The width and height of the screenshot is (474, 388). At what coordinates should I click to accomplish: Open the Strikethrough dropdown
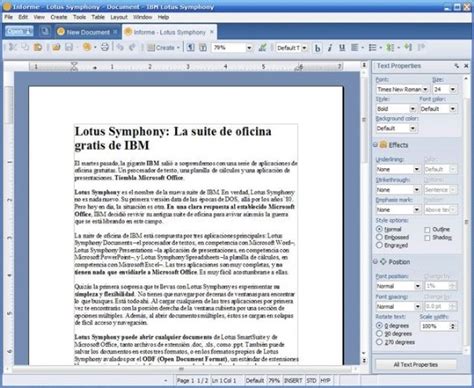(x=417, y=190)
